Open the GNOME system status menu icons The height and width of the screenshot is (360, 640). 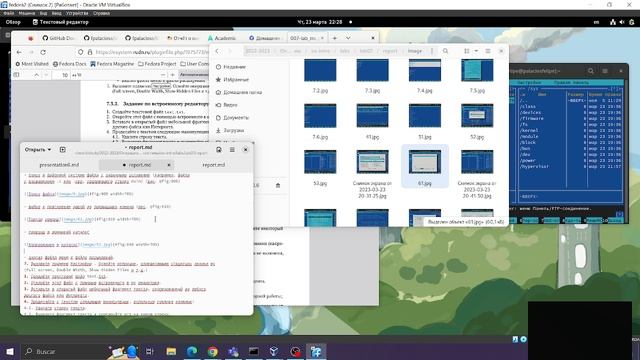[x=622, y=22]
